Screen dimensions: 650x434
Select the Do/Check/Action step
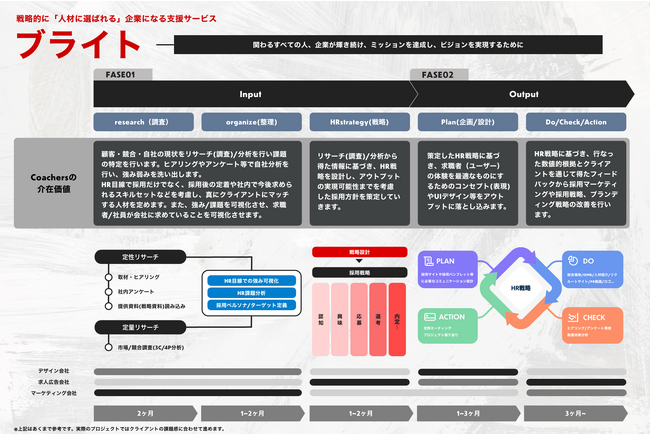(x=576, y=122)
